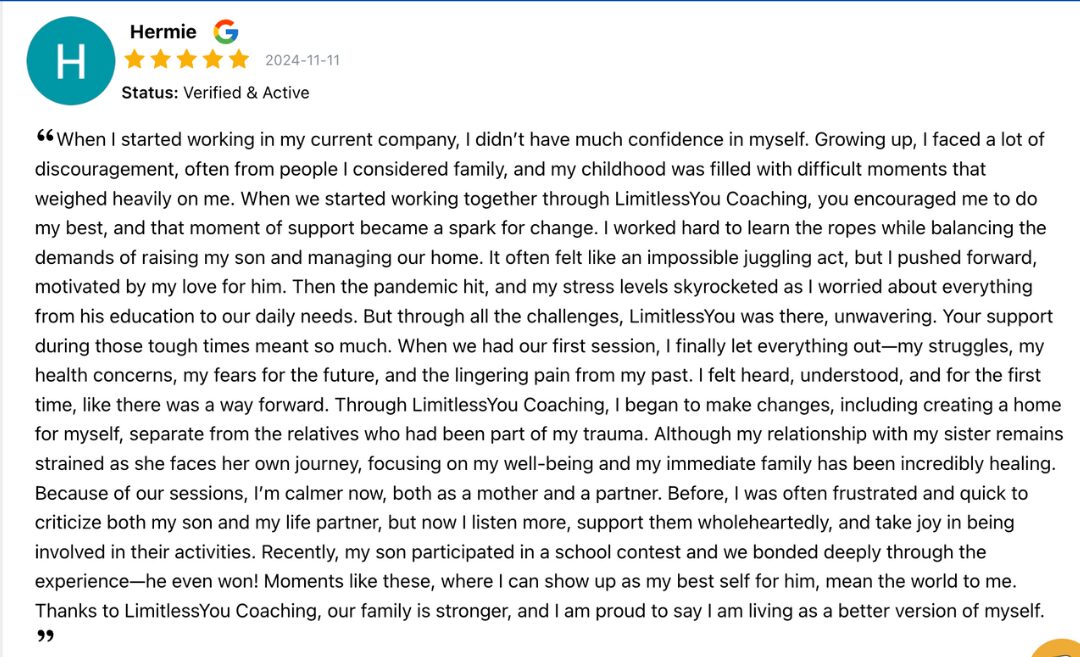
Task: Click the teal H avatar circle
Action: 71,61
